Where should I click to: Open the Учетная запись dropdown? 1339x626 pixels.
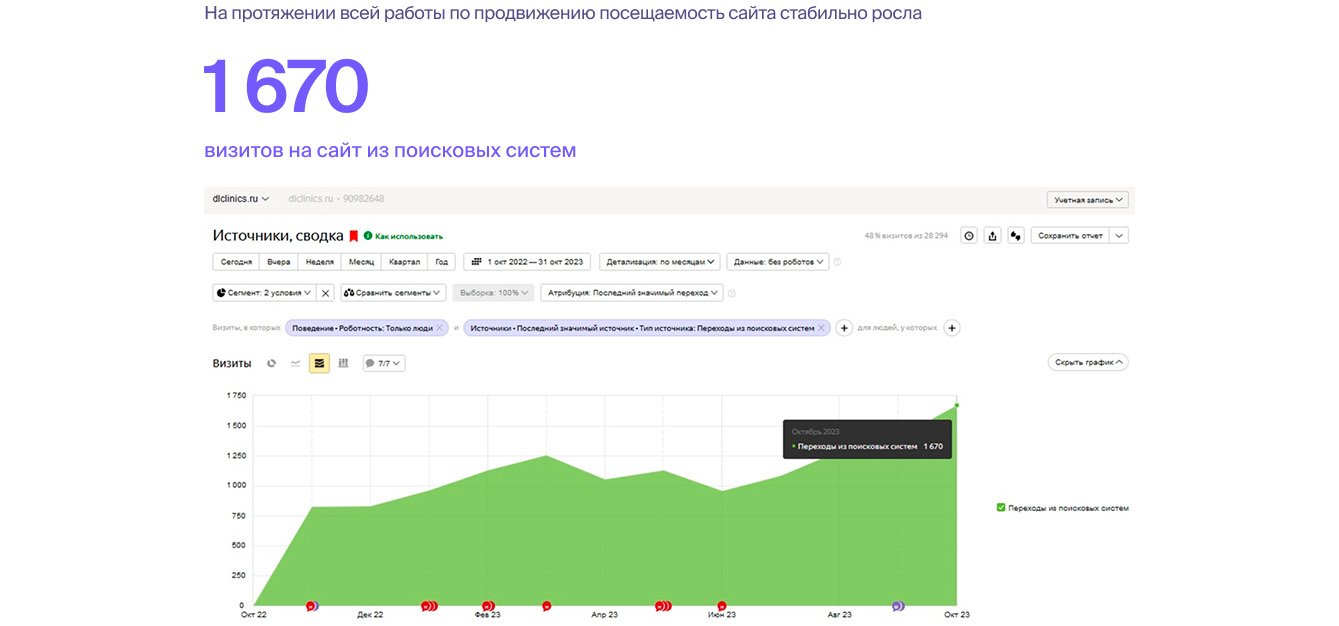pyautogui.click(x=1088, y=200)
